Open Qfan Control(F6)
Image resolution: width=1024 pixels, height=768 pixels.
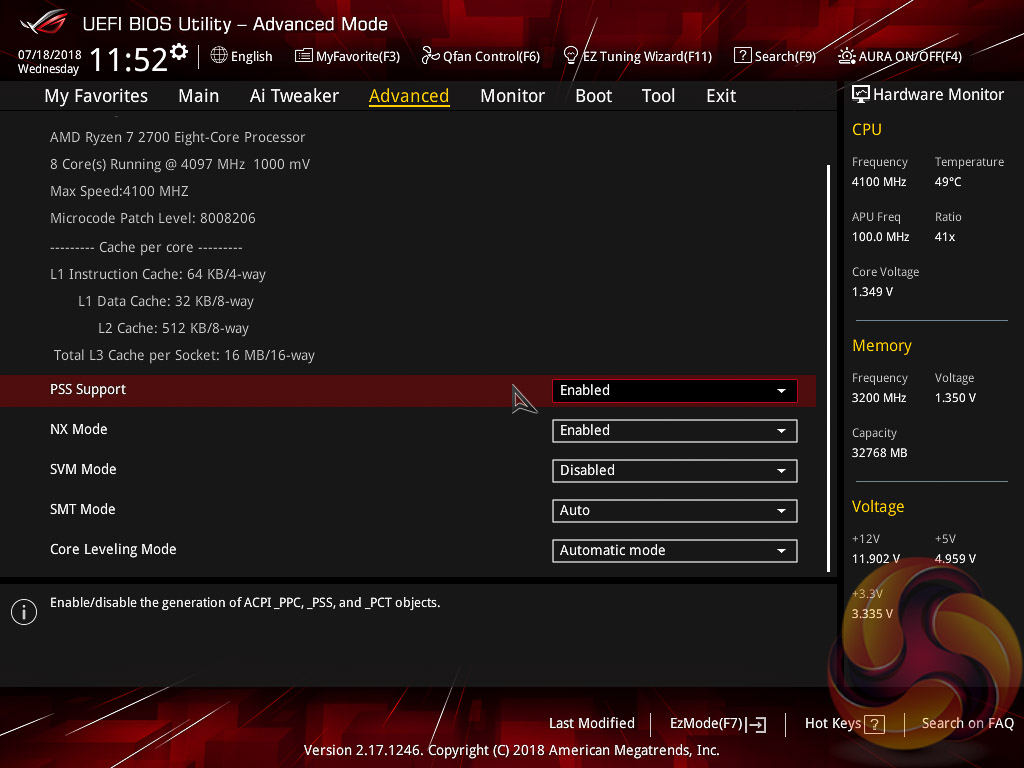click(x=491, y=56)
